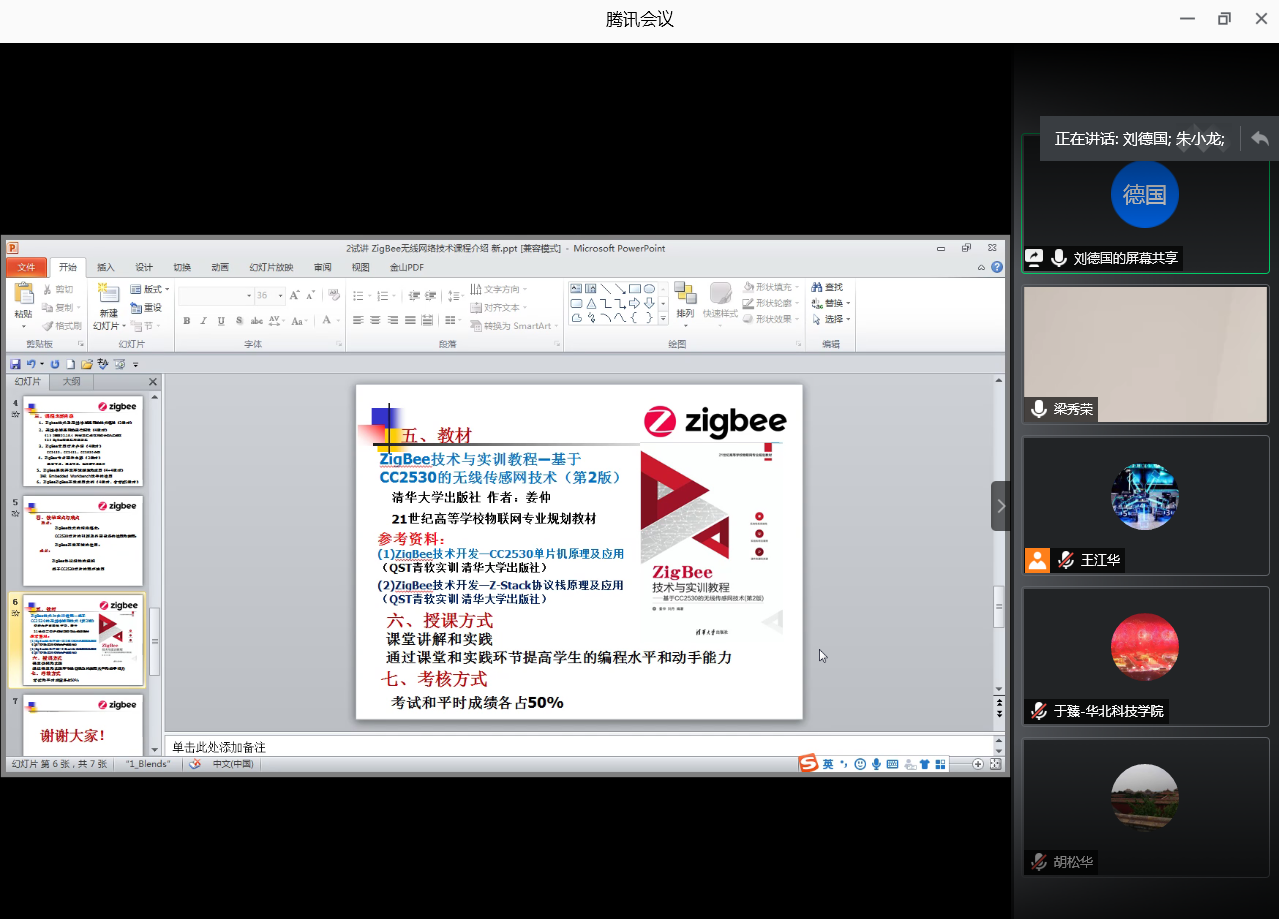Click the Paste (粘贴) icon in the ribbon
Viewport: 1279px width, 919px height.
tap(23, 295)
